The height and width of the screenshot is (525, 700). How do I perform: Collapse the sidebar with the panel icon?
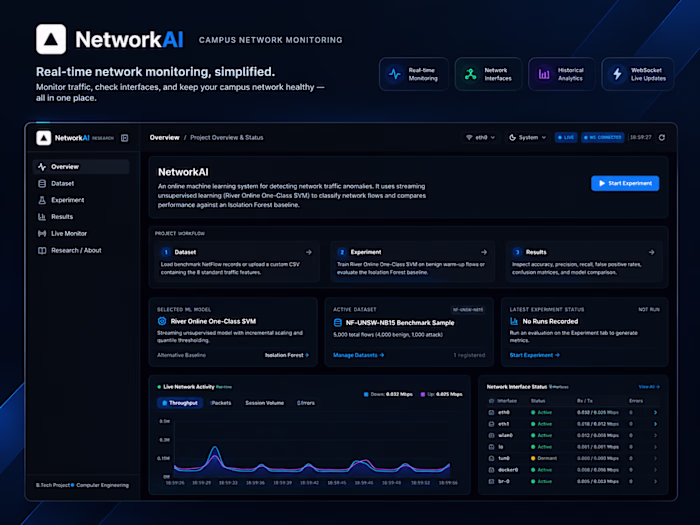[125, 138]
